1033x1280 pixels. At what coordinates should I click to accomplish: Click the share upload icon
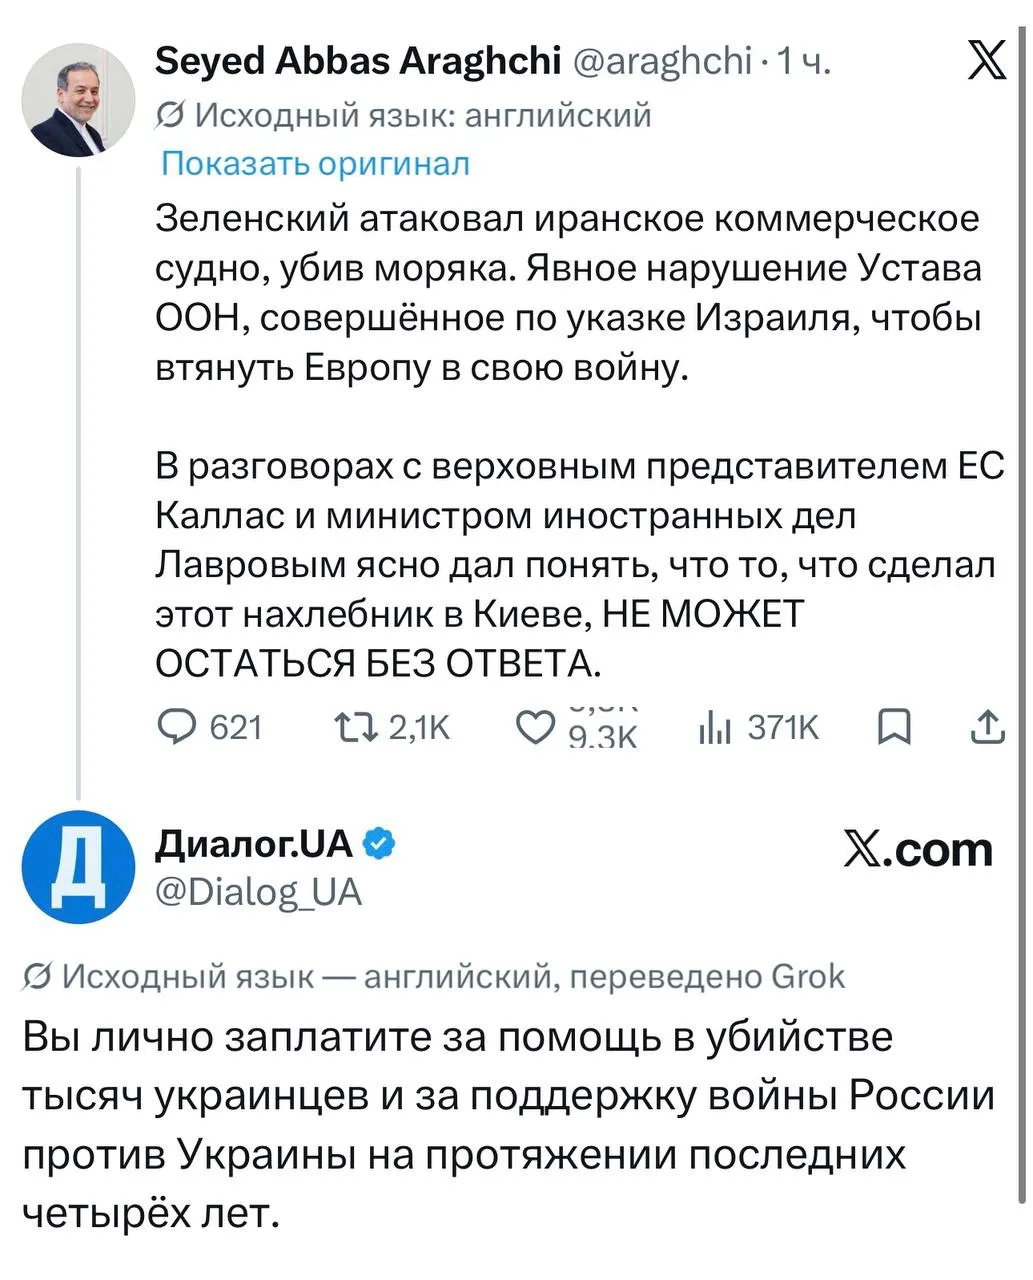coord(988,727)
